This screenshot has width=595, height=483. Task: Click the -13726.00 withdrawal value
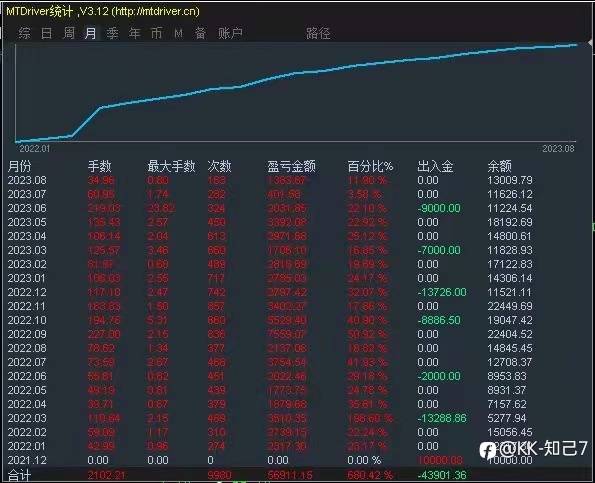442,292
